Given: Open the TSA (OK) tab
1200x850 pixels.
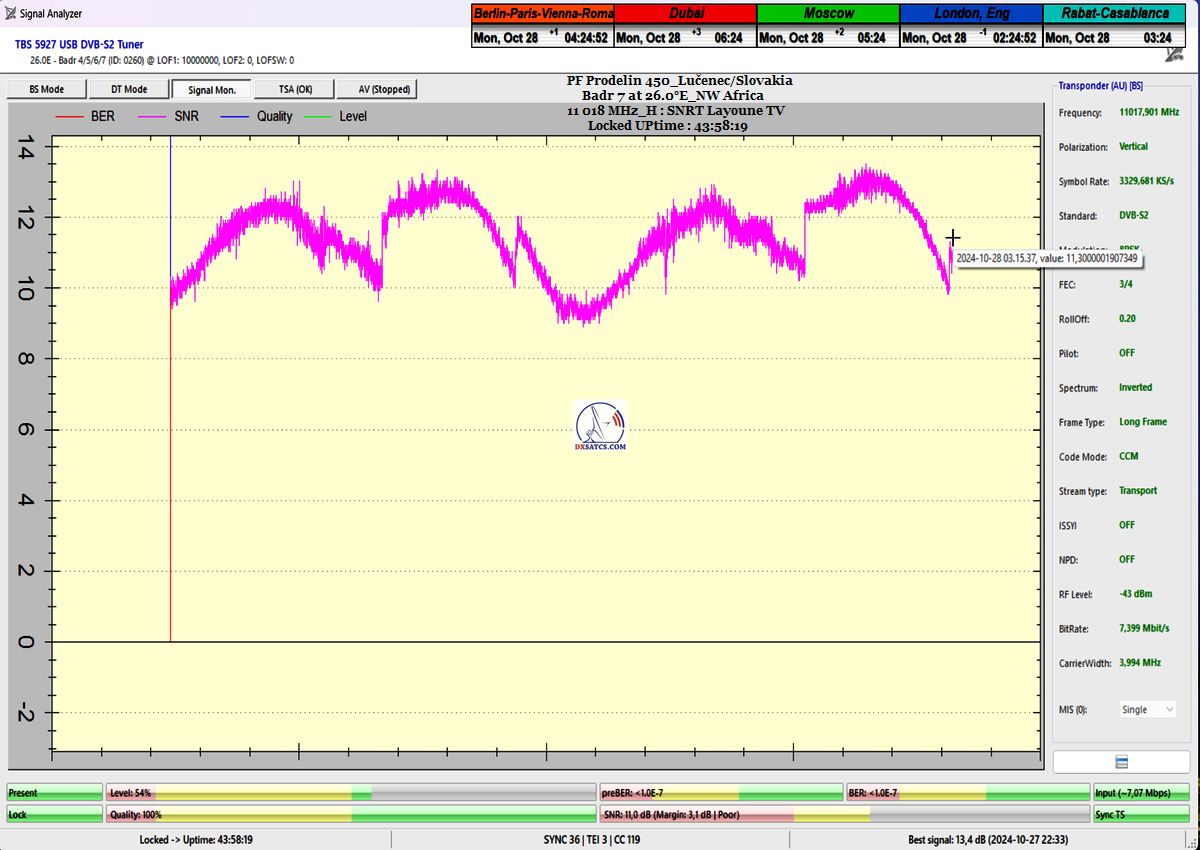Looking at the screenshot, I should pyautogui.click(x=294, y=89).
